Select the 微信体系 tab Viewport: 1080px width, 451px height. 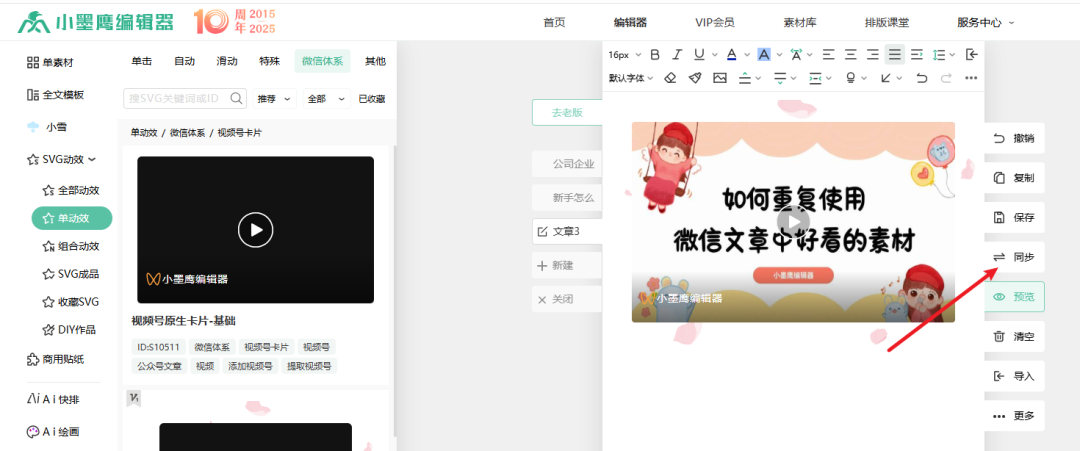pos(322,61)
